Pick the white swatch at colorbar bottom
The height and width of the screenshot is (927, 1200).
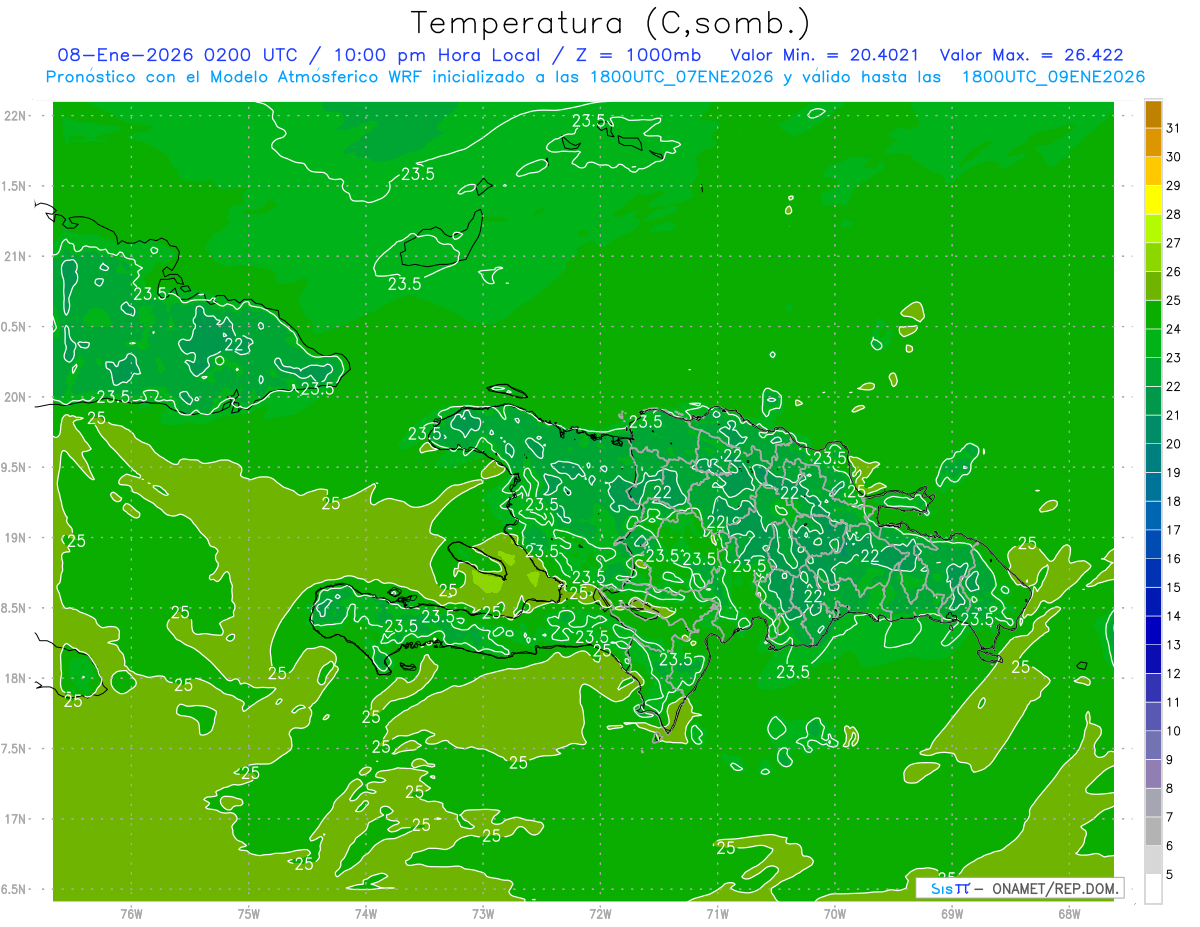1153,889
